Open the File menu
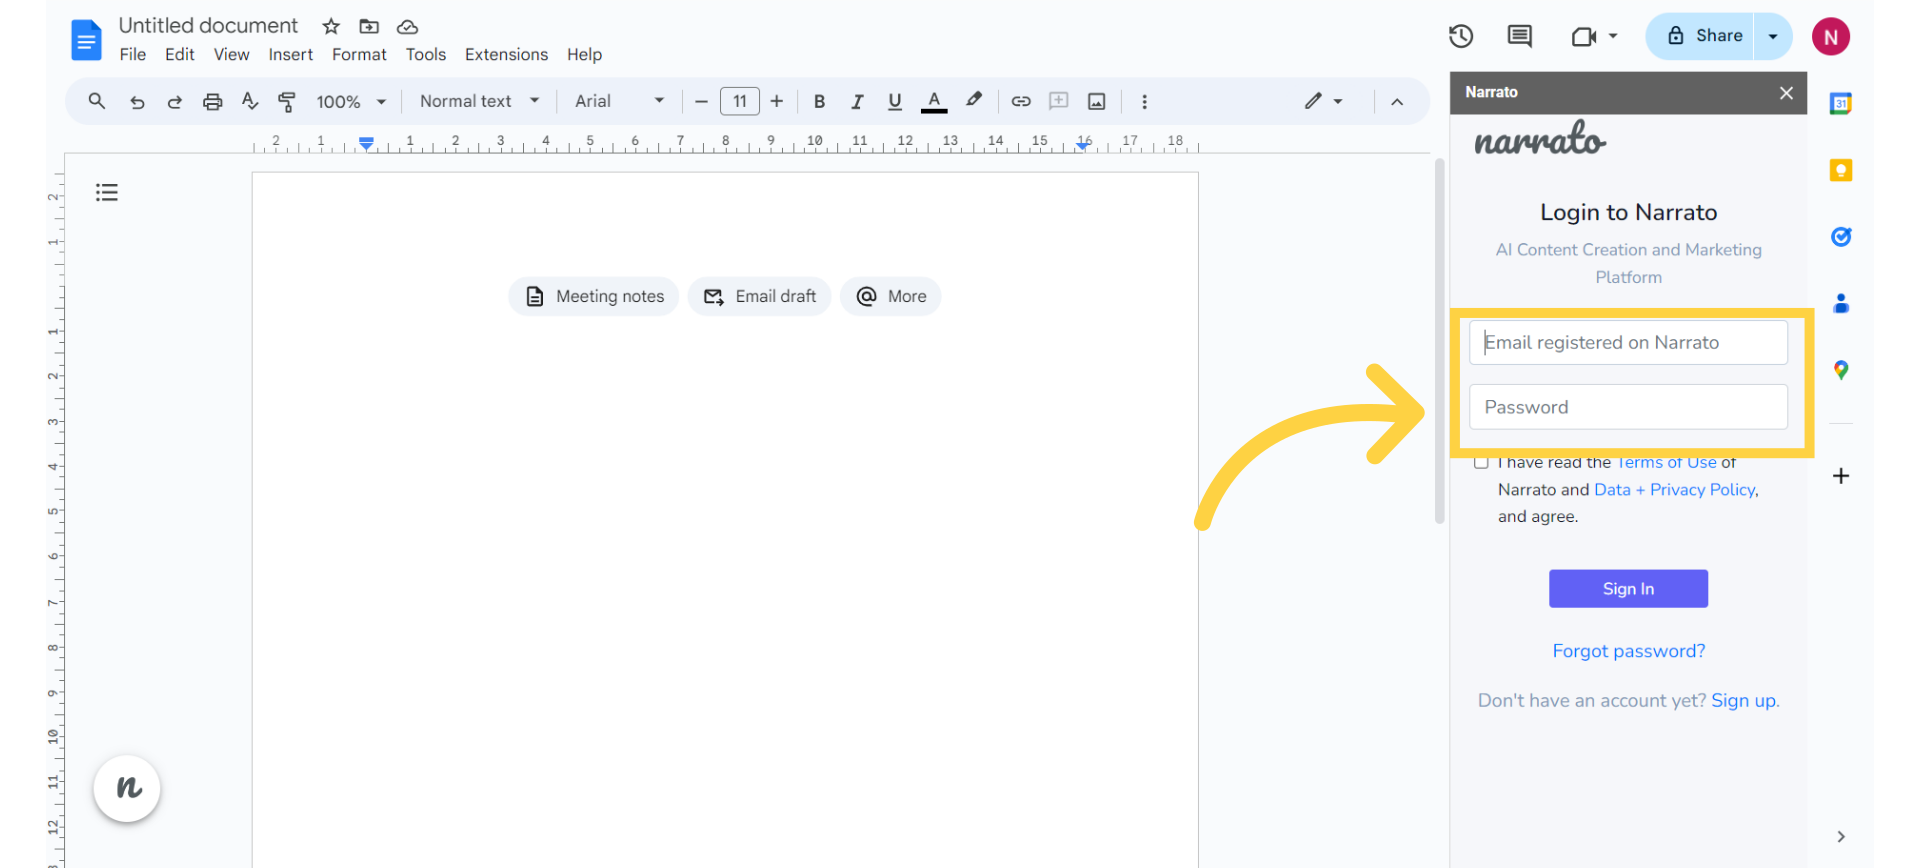The height and width of the screenshot is (868, 1920). click(x=133, y=55)
